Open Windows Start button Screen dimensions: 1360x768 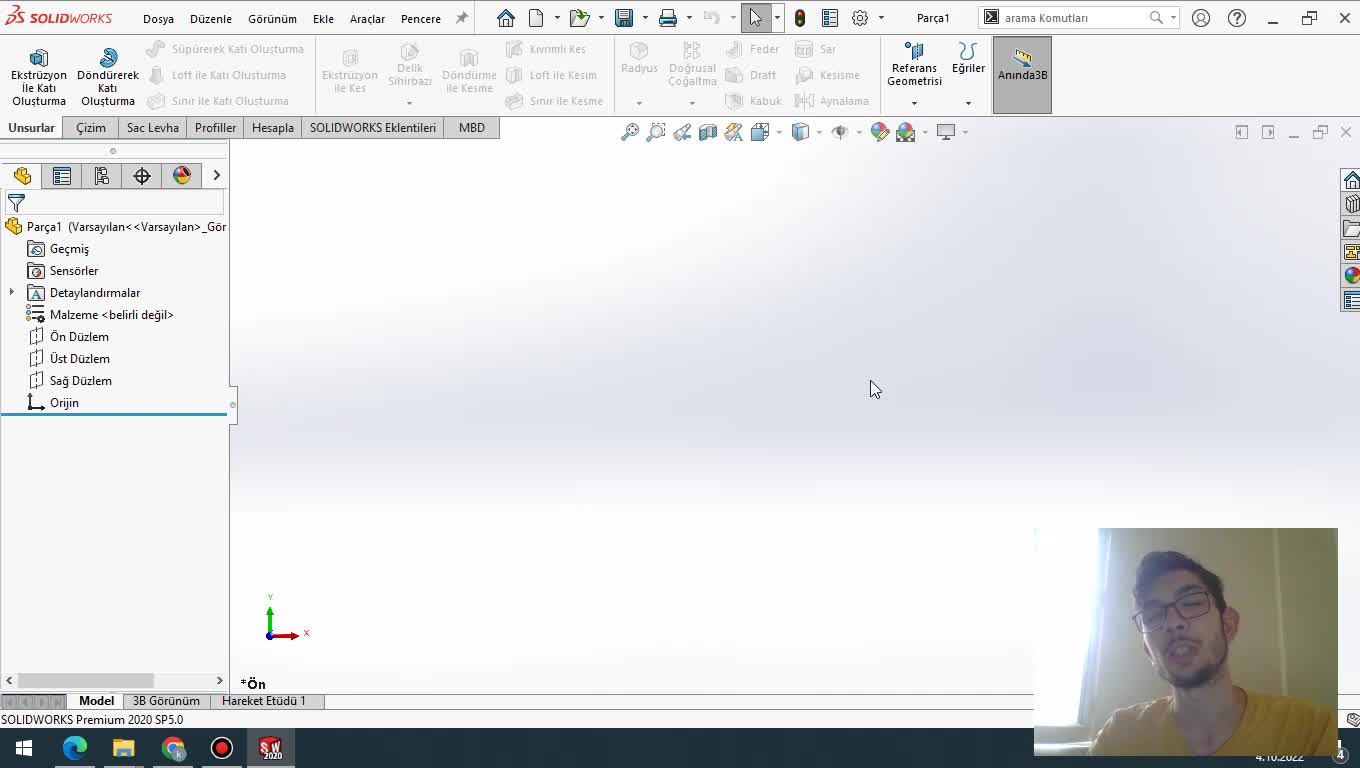[x=24, y=748]
